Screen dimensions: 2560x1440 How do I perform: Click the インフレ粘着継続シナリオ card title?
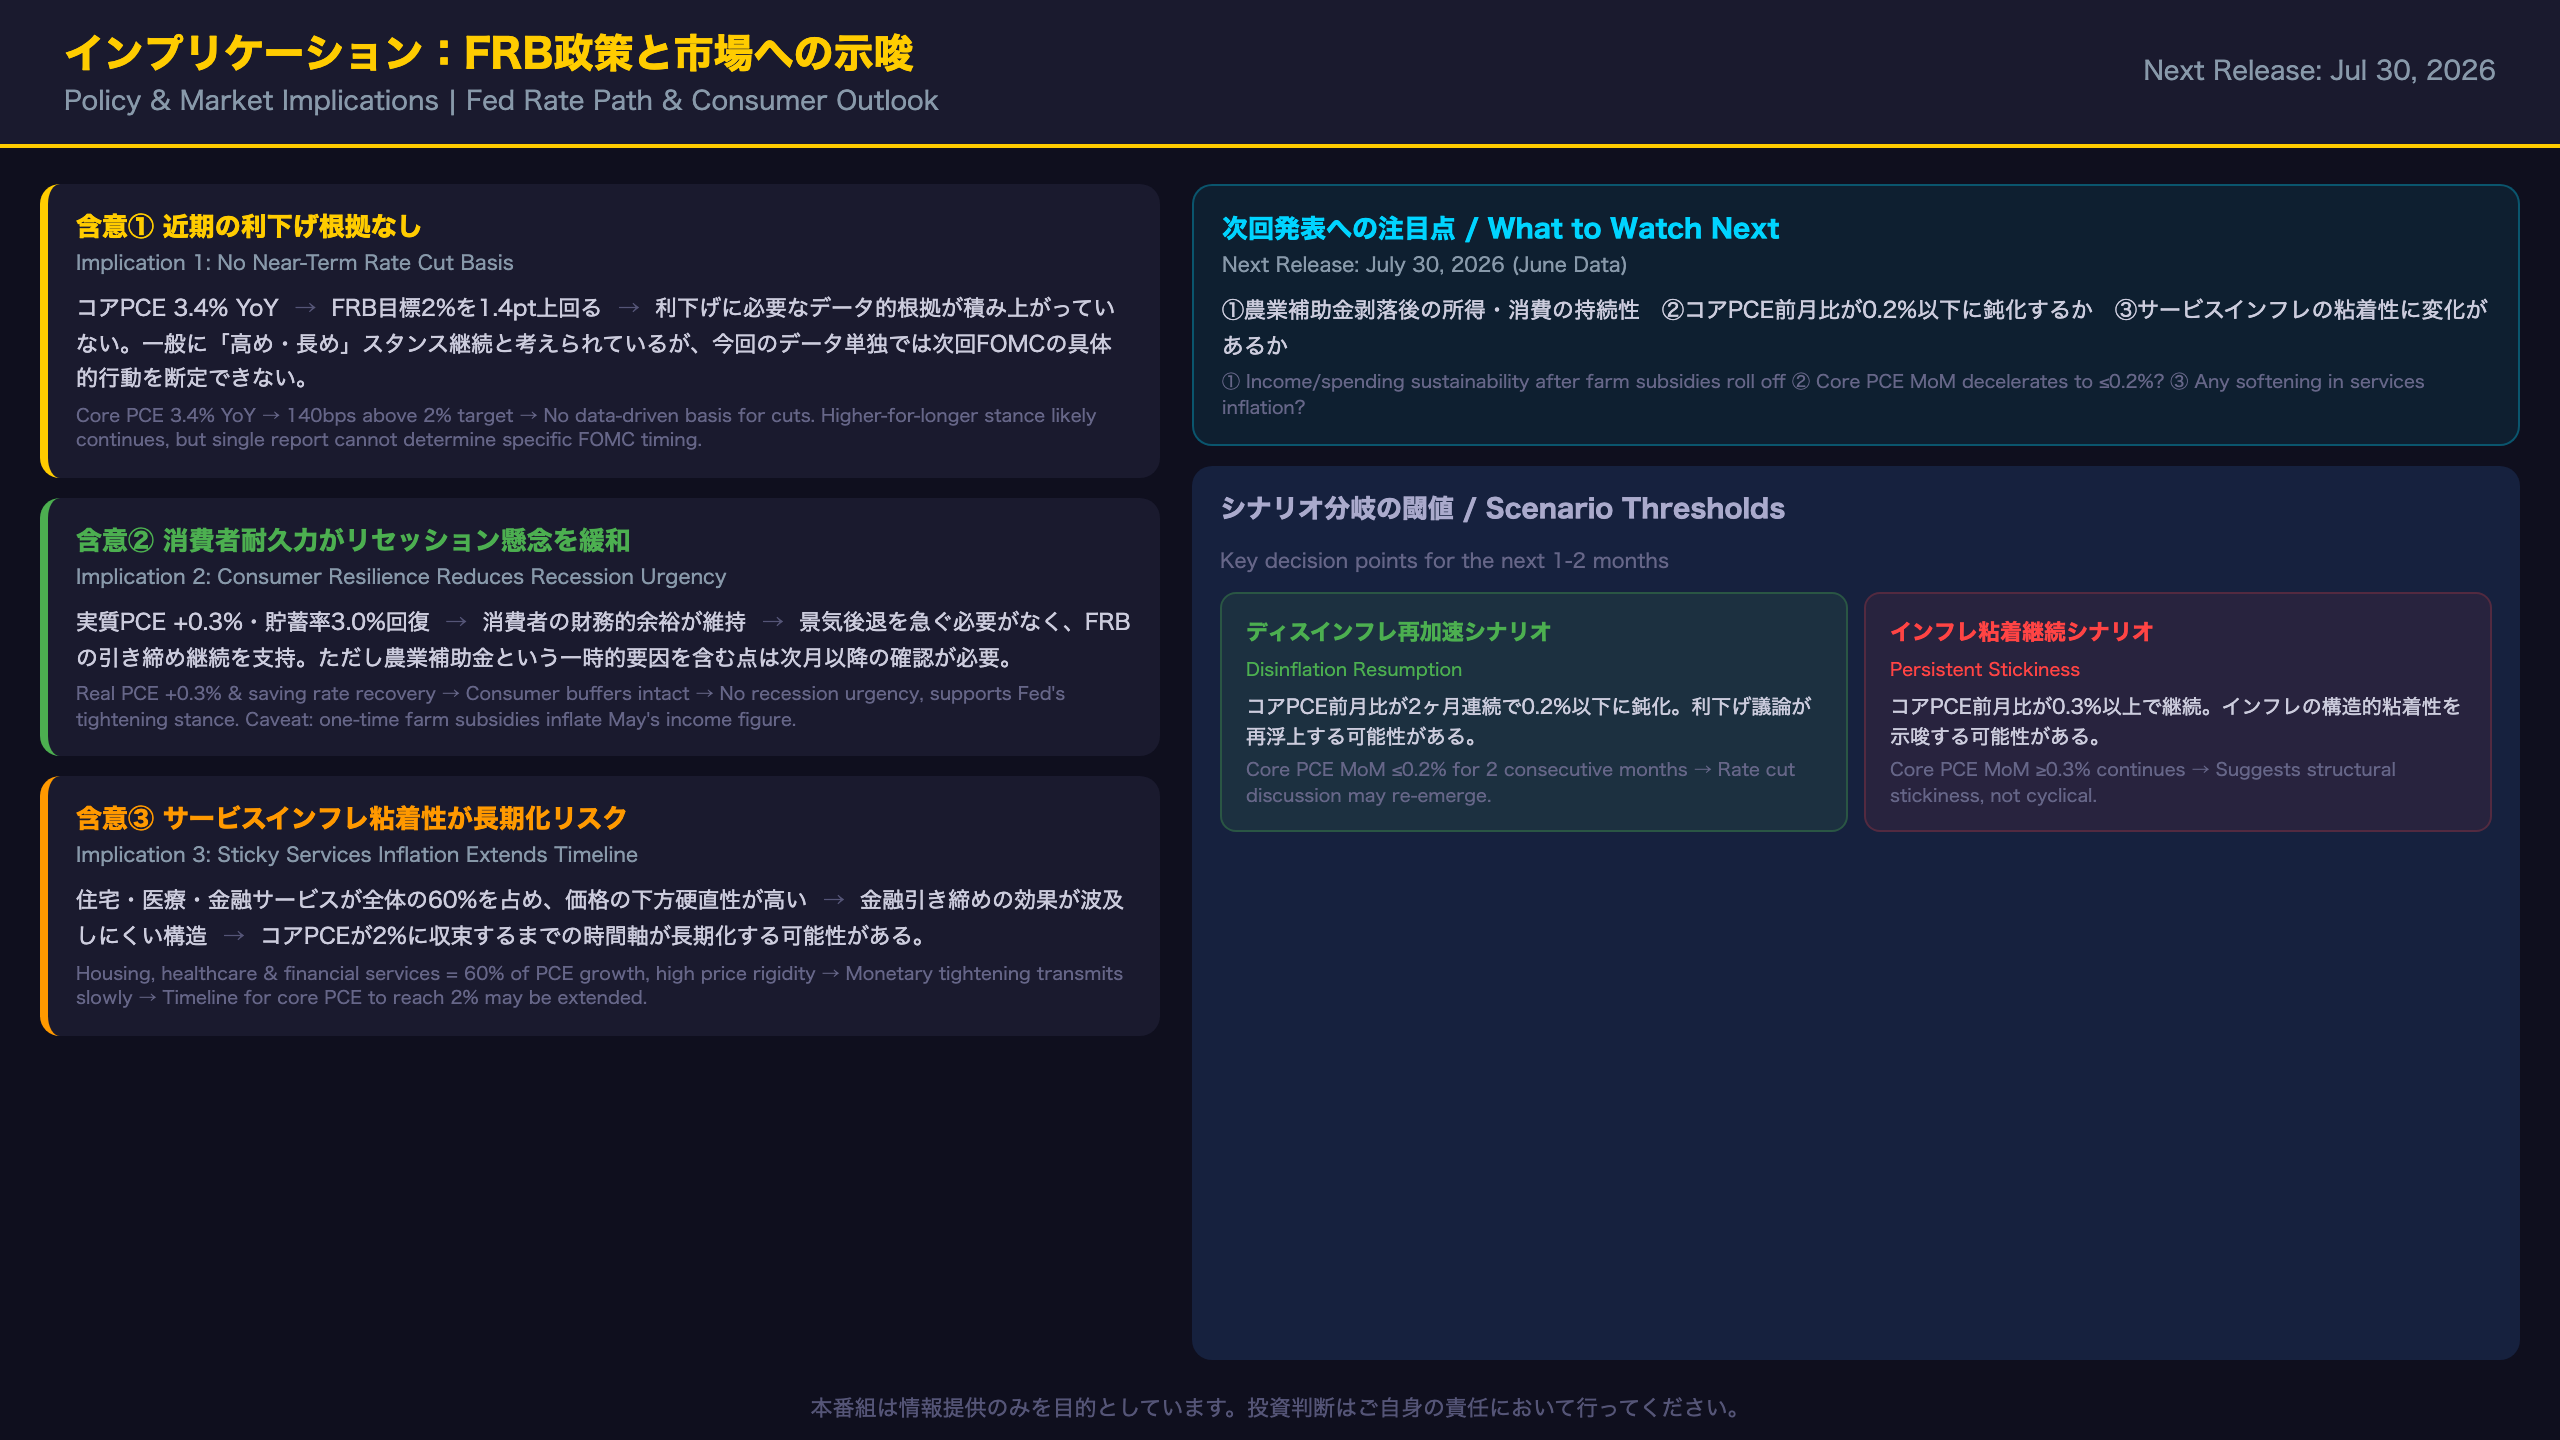pos(2021,632)
